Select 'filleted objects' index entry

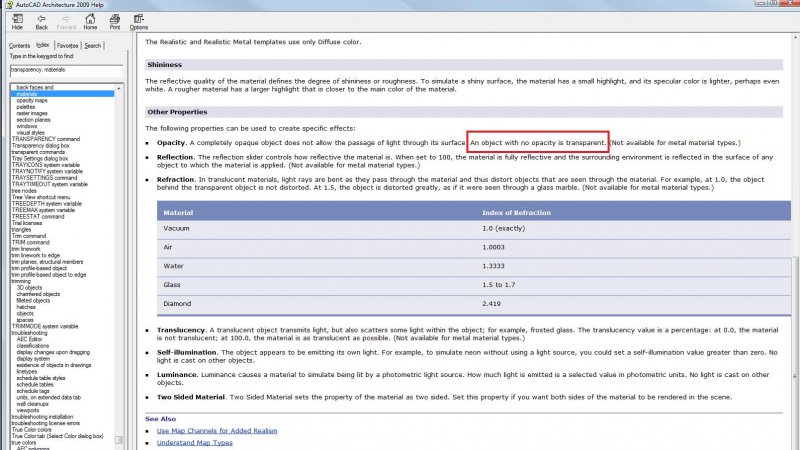tap(33, 301)
